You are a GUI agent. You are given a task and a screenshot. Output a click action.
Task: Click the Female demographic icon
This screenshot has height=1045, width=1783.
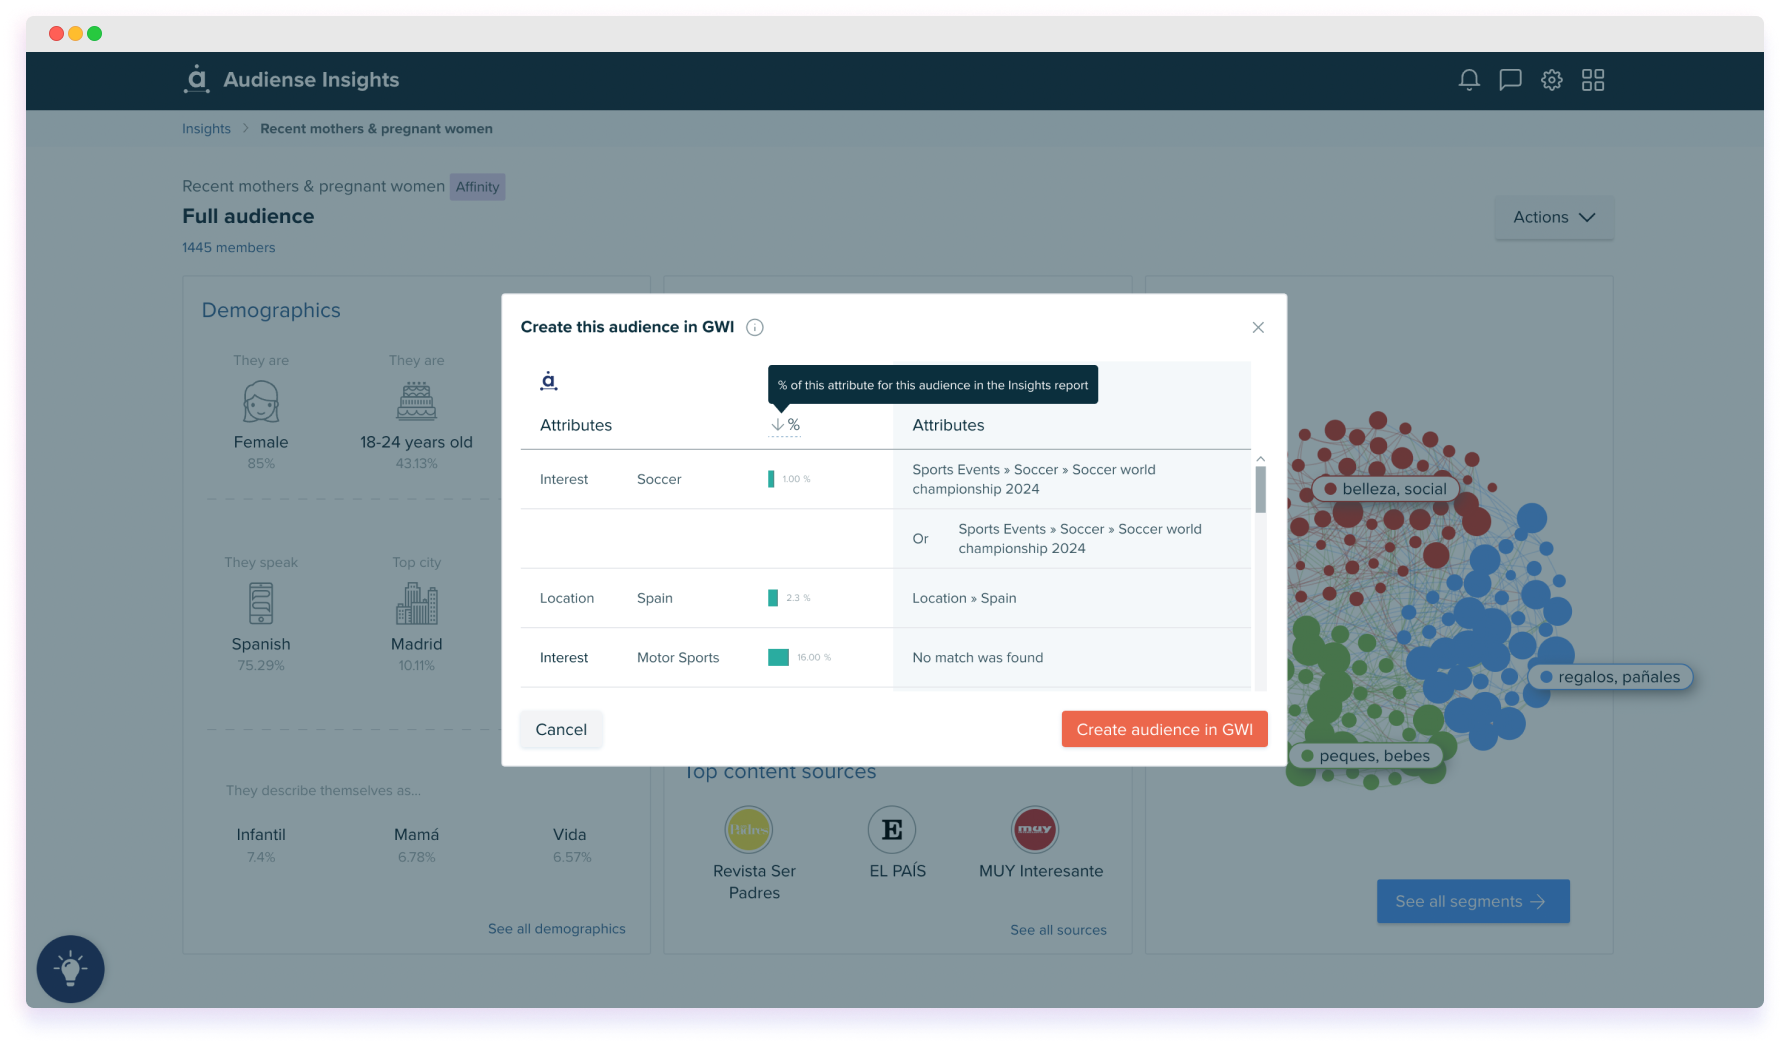click(x=261, y=402)
